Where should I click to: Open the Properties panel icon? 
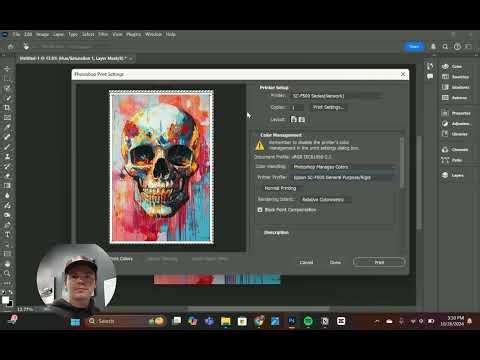tap(445, 113)
